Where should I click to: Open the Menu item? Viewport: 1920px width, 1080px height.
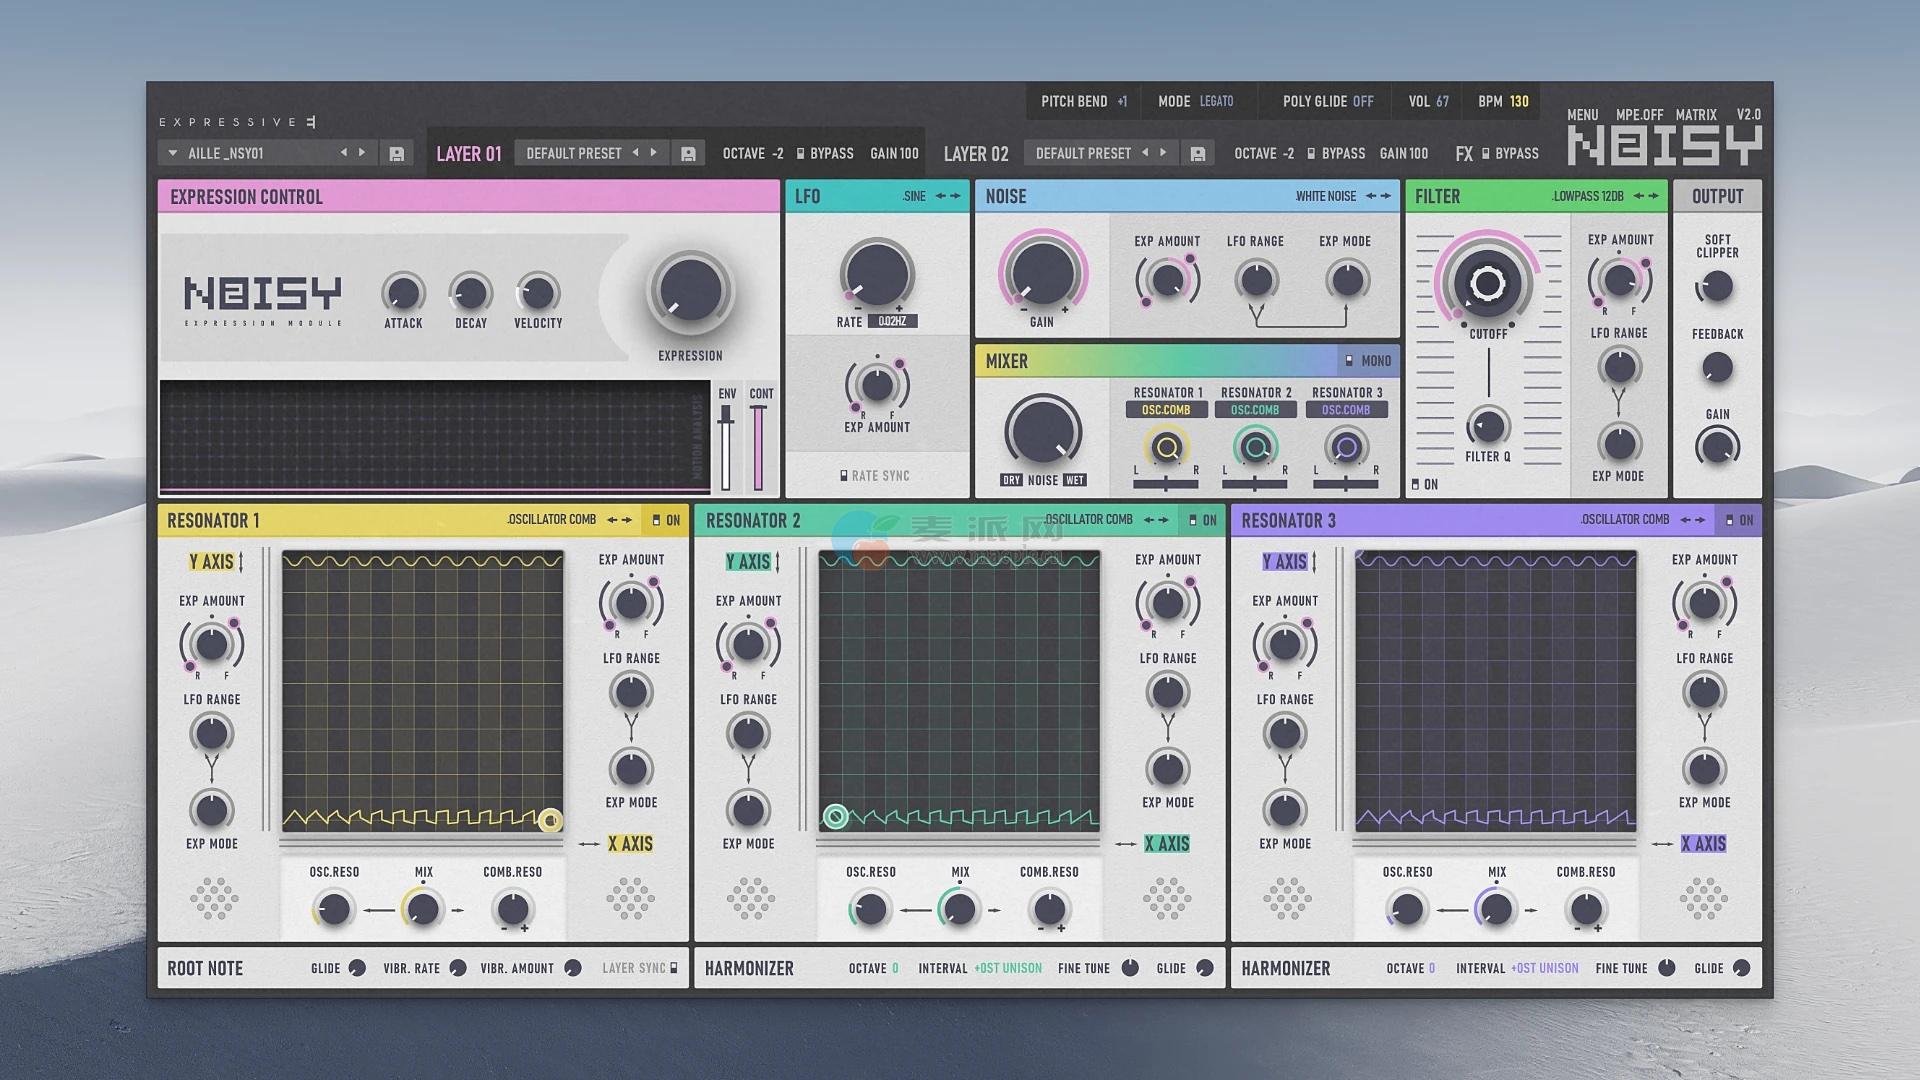[1582, 115]
